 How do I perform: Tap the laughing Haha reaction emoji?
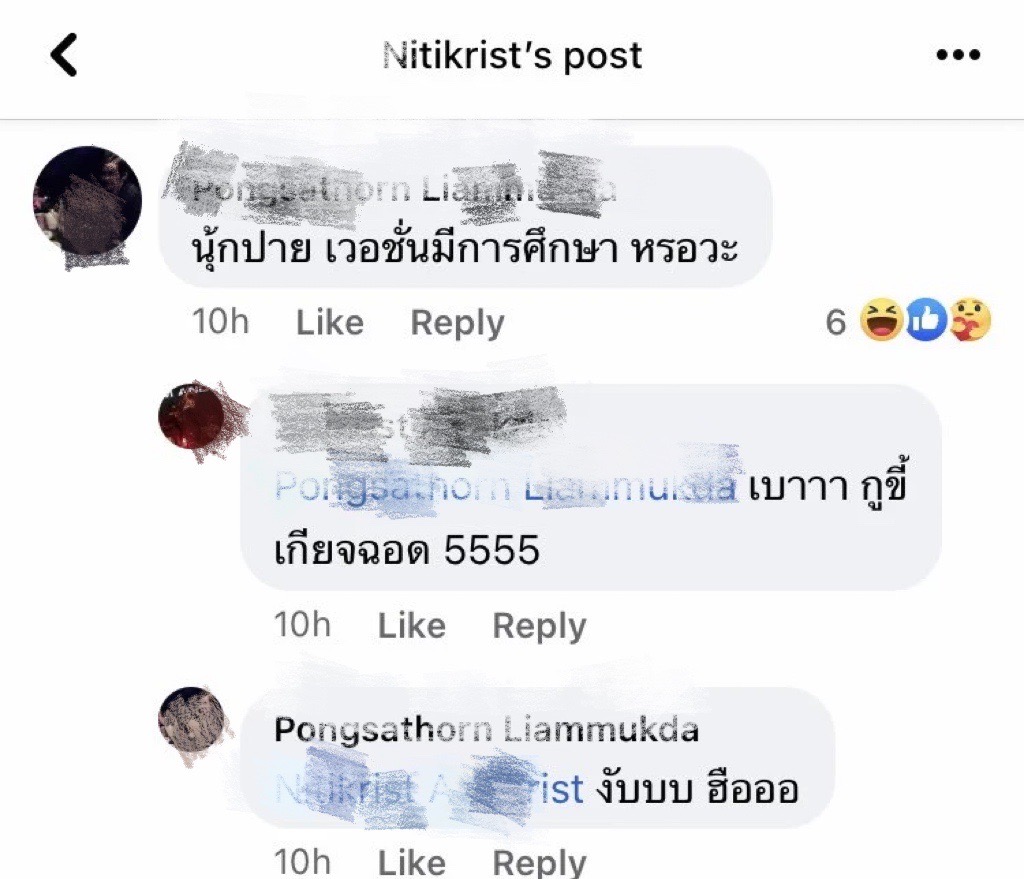(x=881, y=320)
